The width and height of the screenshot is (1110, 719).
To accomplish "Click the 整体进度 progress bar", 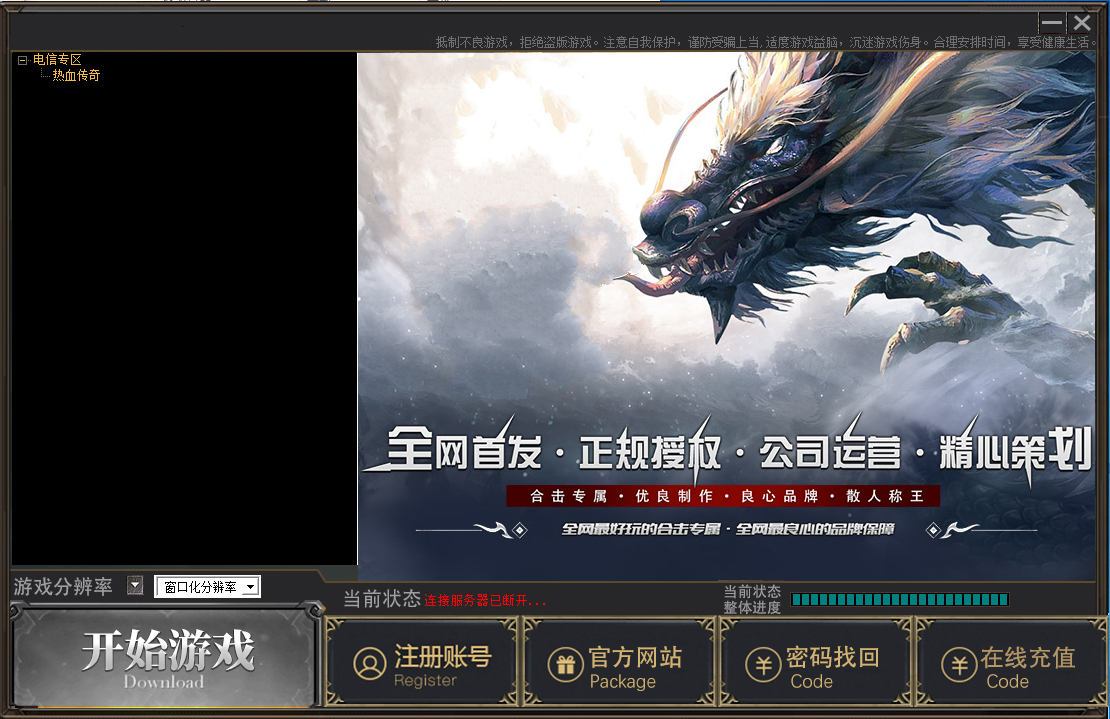I will click(900, 600).
